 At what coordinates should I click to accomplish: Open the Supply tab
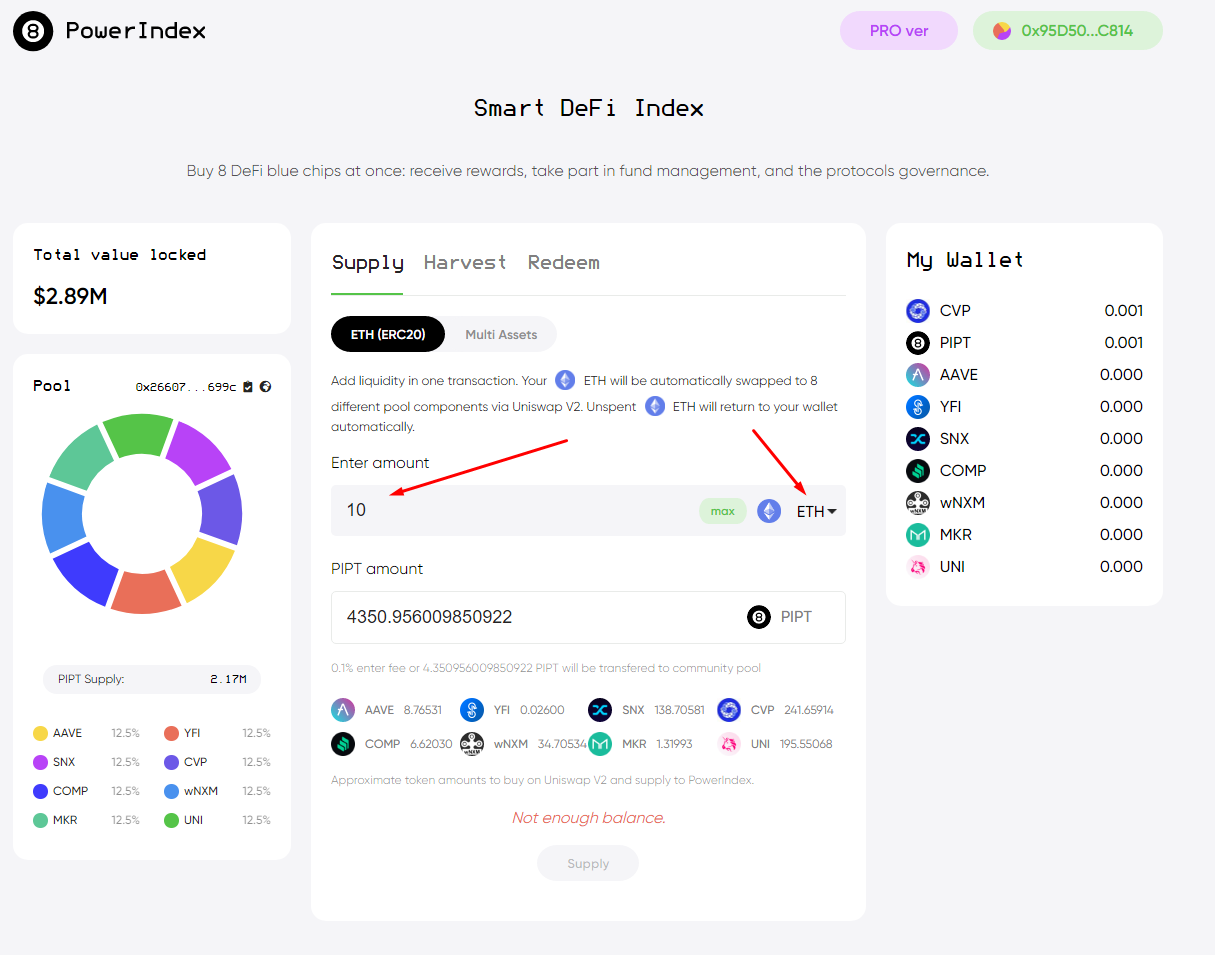click(x=367, y=263)
